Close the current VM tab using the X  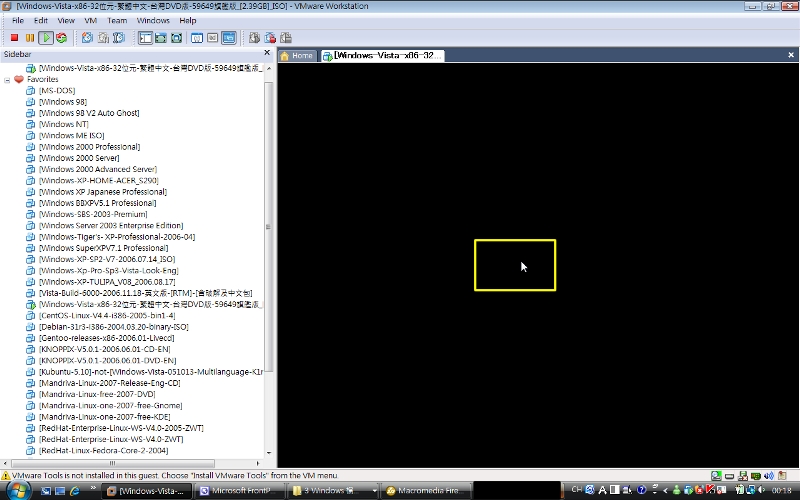(791, 55)
